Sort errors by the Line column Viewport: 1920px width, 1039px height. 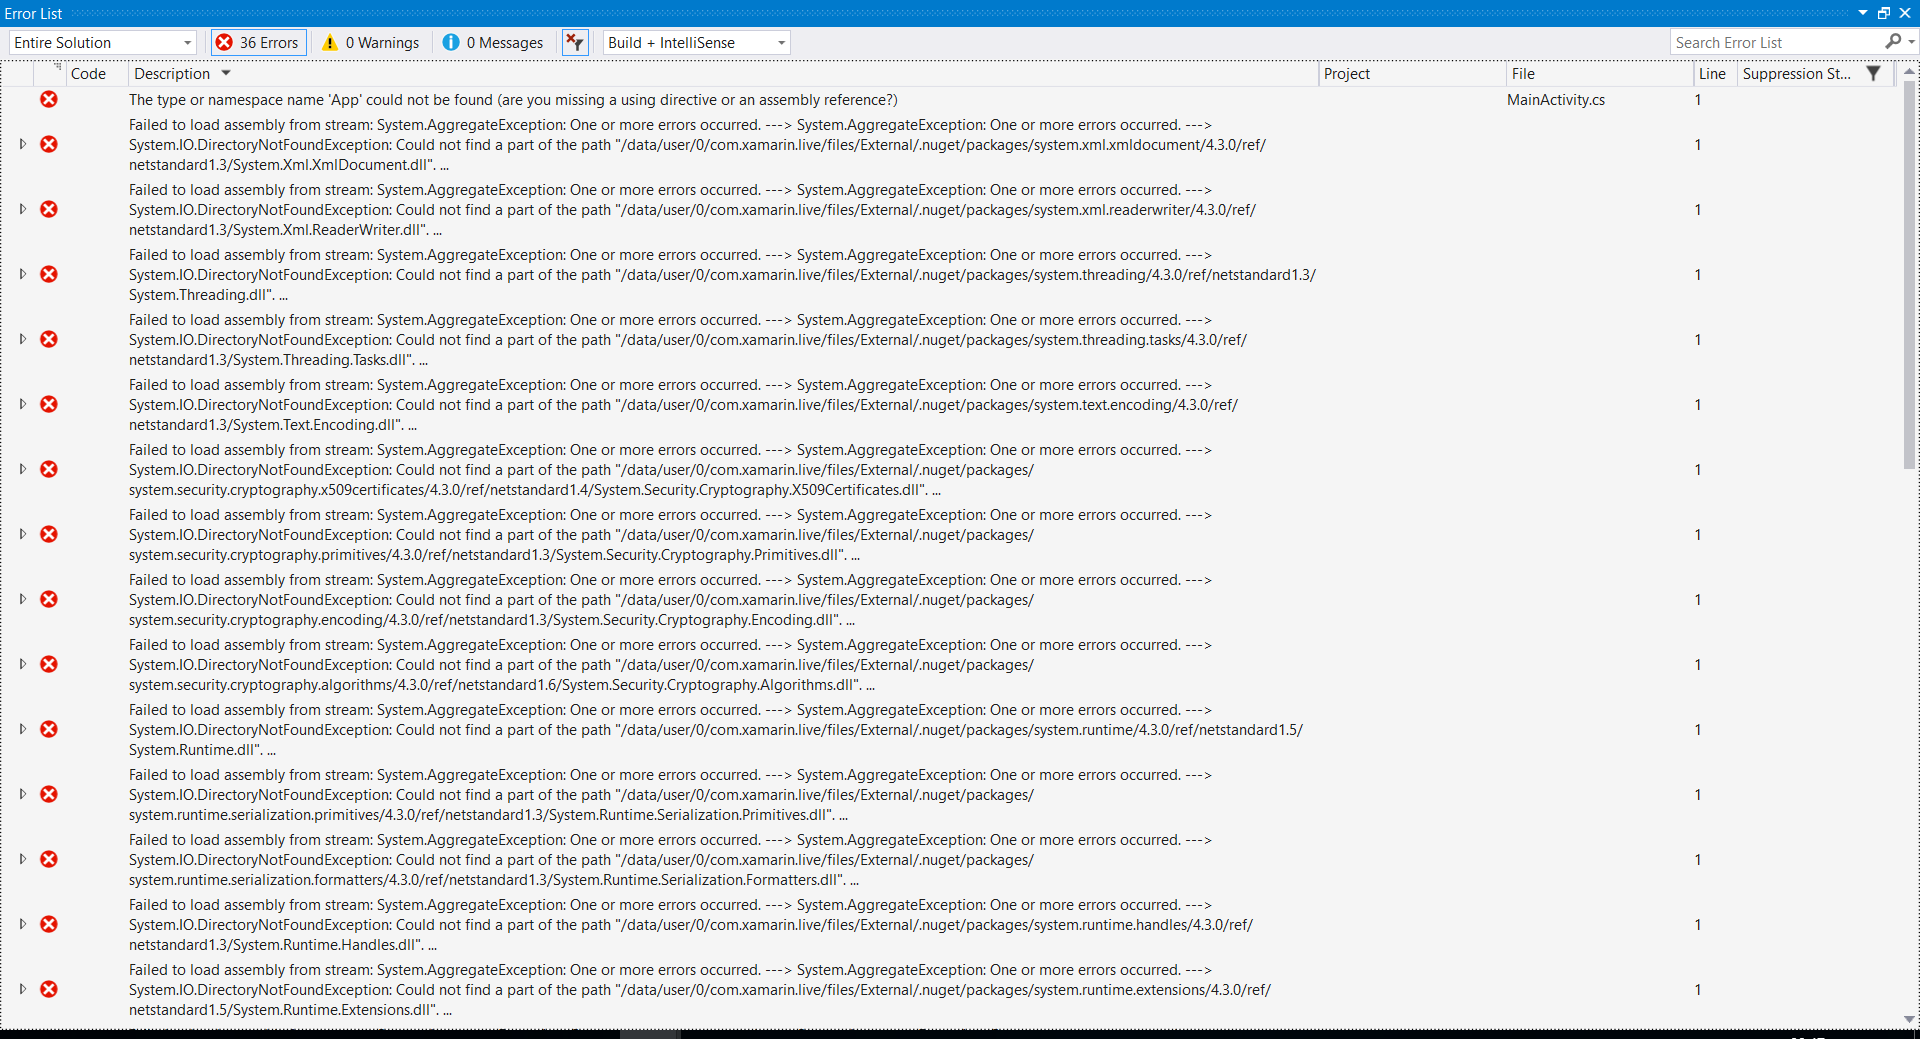click(1712, 73)
